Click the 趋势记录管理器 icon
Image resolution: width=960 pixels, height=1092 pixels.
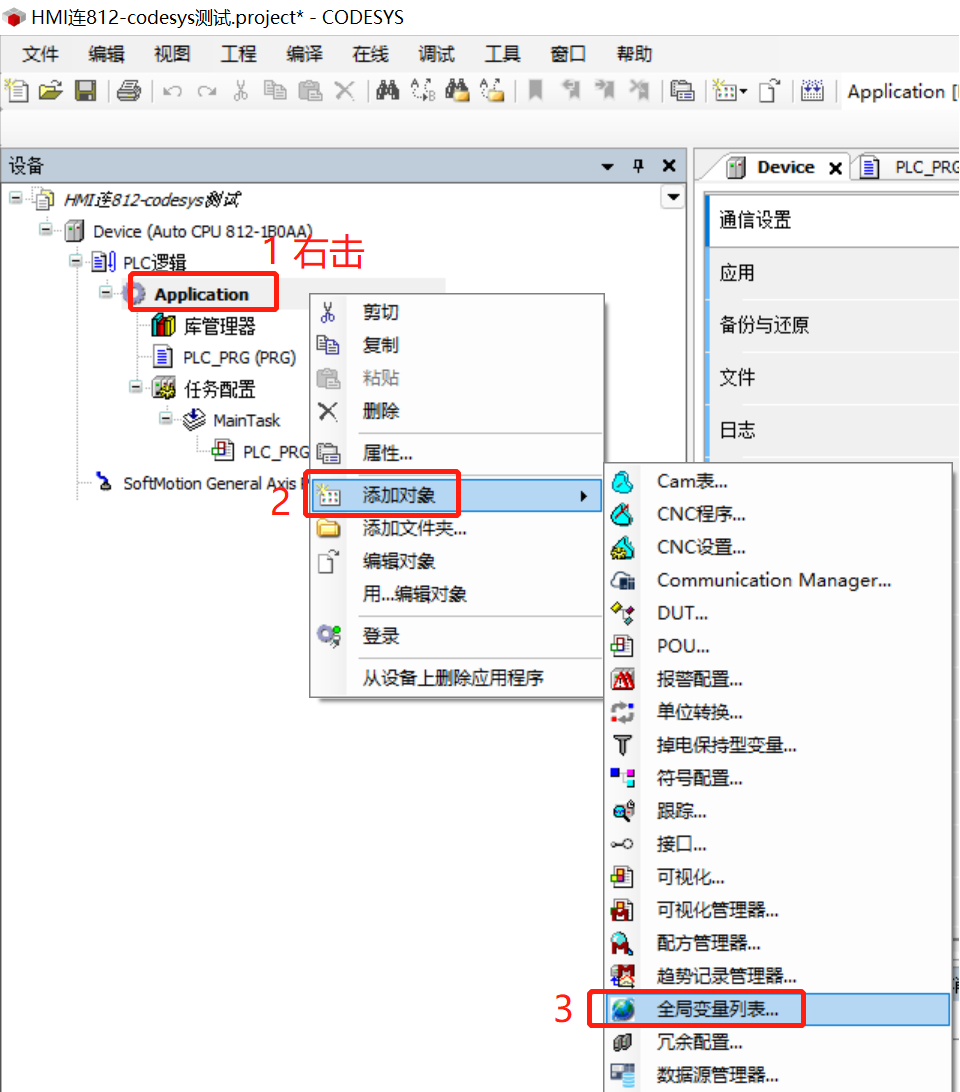click(x=622, y=976)
